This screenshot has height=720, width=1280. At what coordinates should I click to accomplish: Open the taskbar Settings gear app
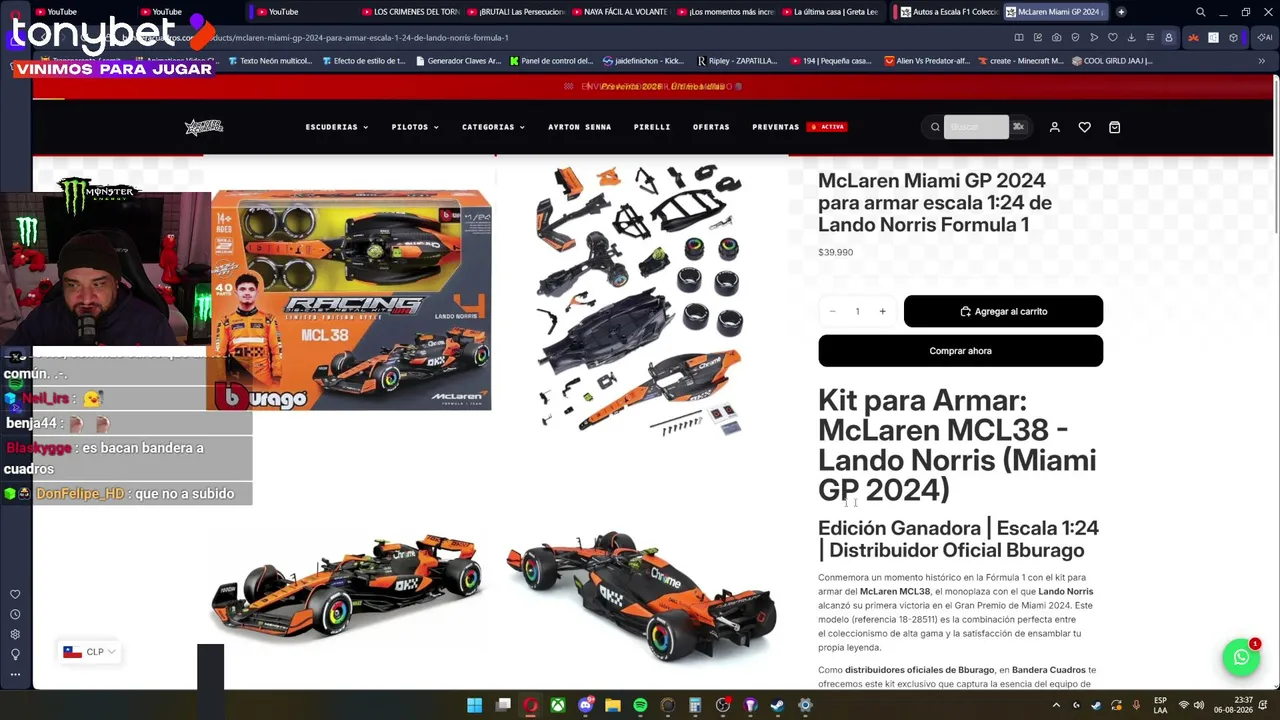point(805,705)
